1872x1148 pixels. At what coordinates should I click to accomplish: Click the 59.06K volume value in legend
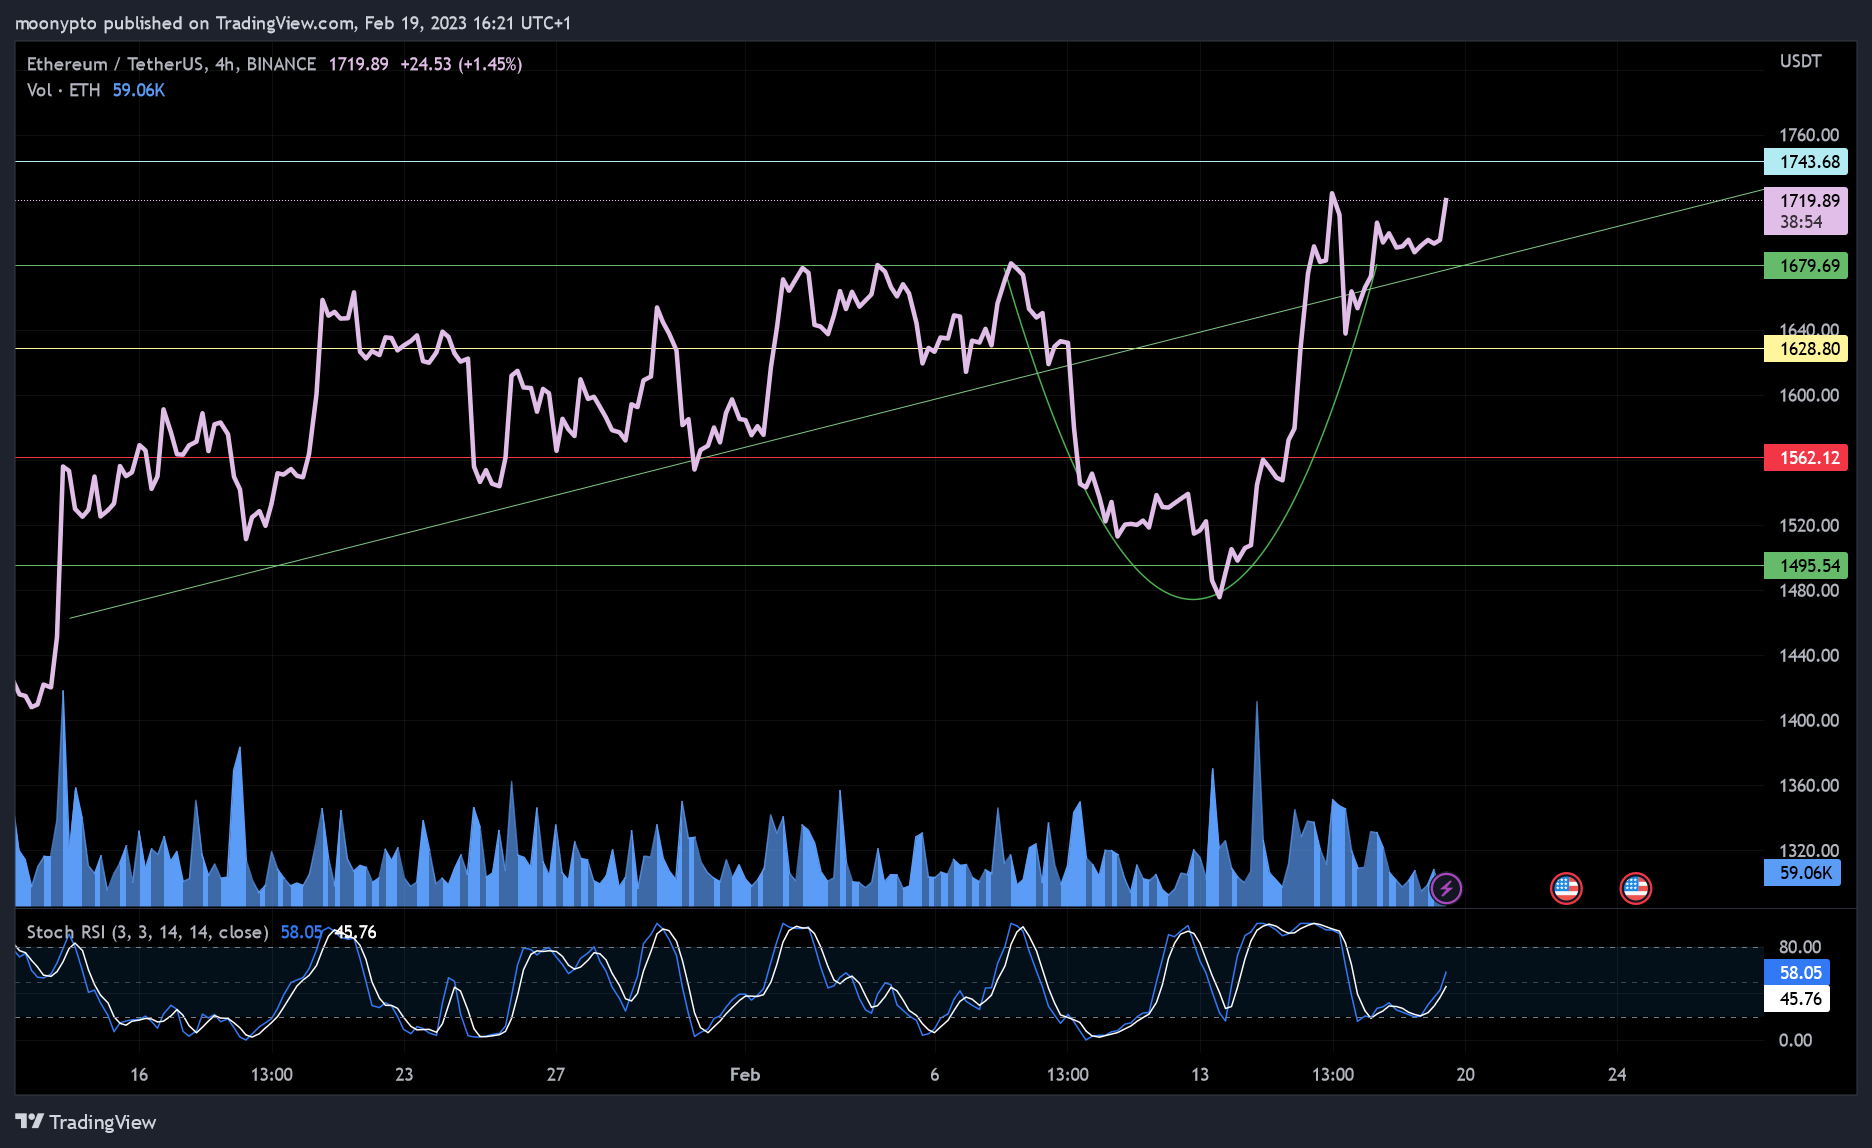point(139,90)
